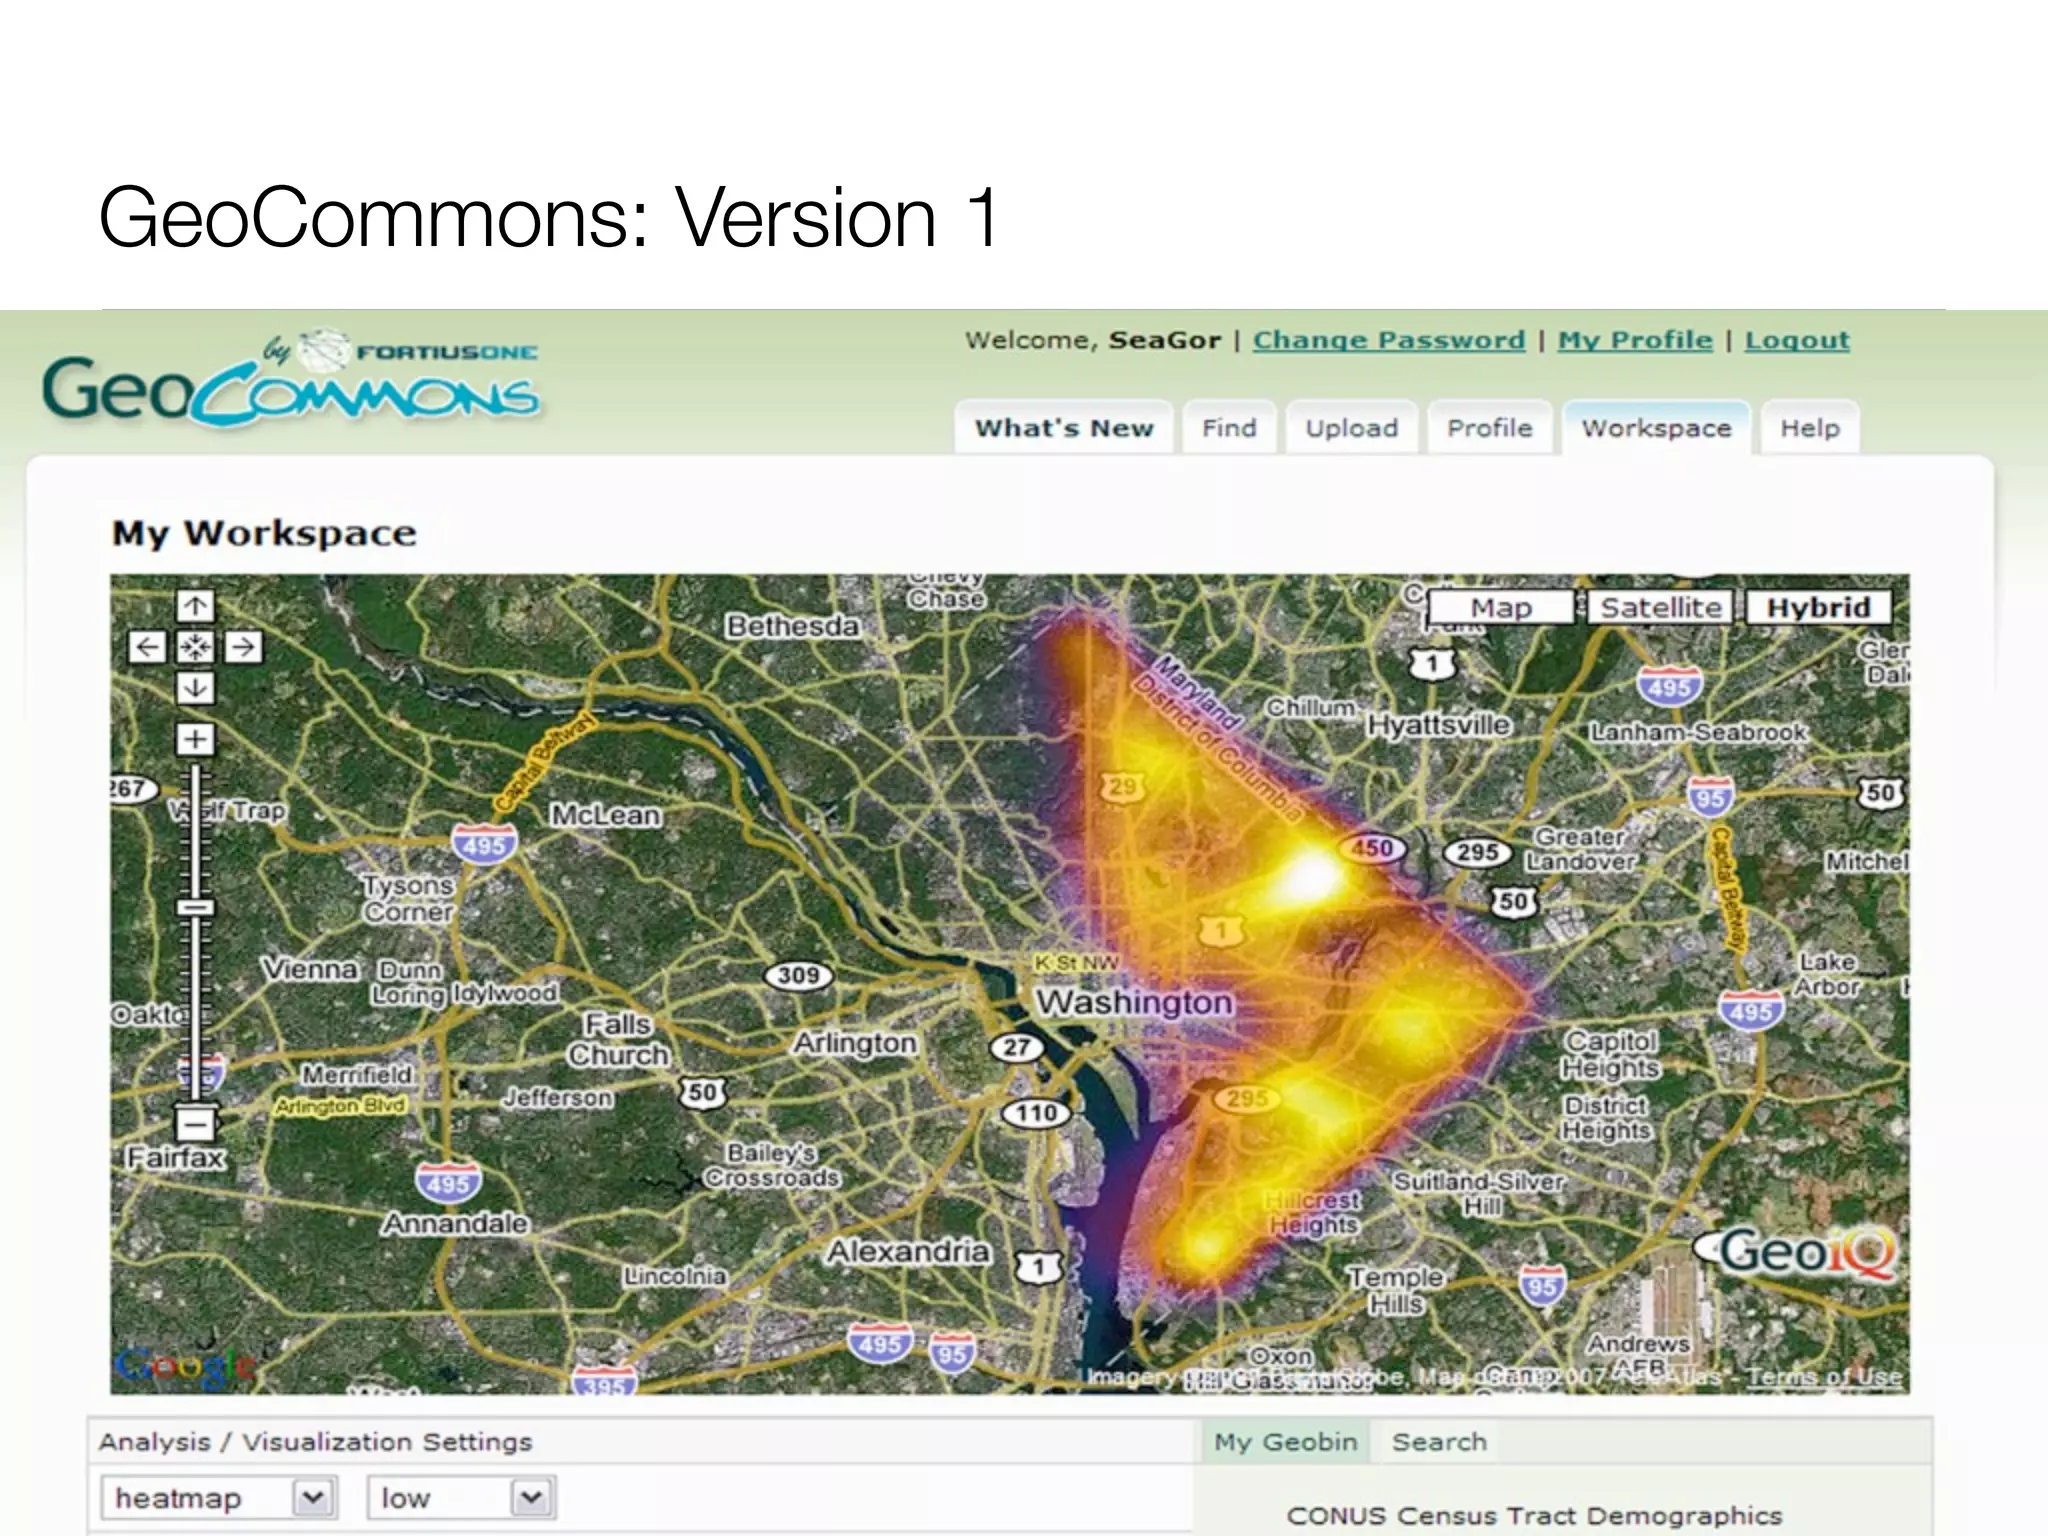Open the Find tab
2048x1536 pixels.
(1229, 428)
